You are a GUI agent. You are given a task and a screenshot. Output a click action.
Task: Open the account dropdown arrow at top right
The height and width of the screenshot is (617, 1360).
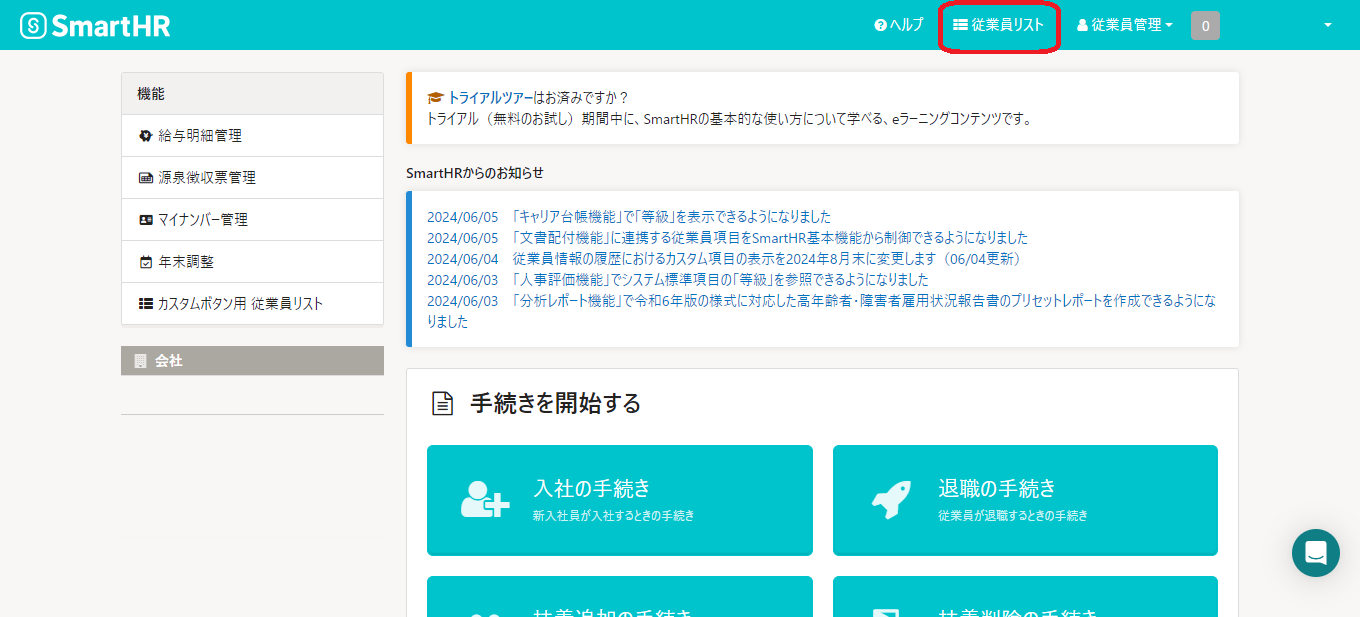(1328, 26)
